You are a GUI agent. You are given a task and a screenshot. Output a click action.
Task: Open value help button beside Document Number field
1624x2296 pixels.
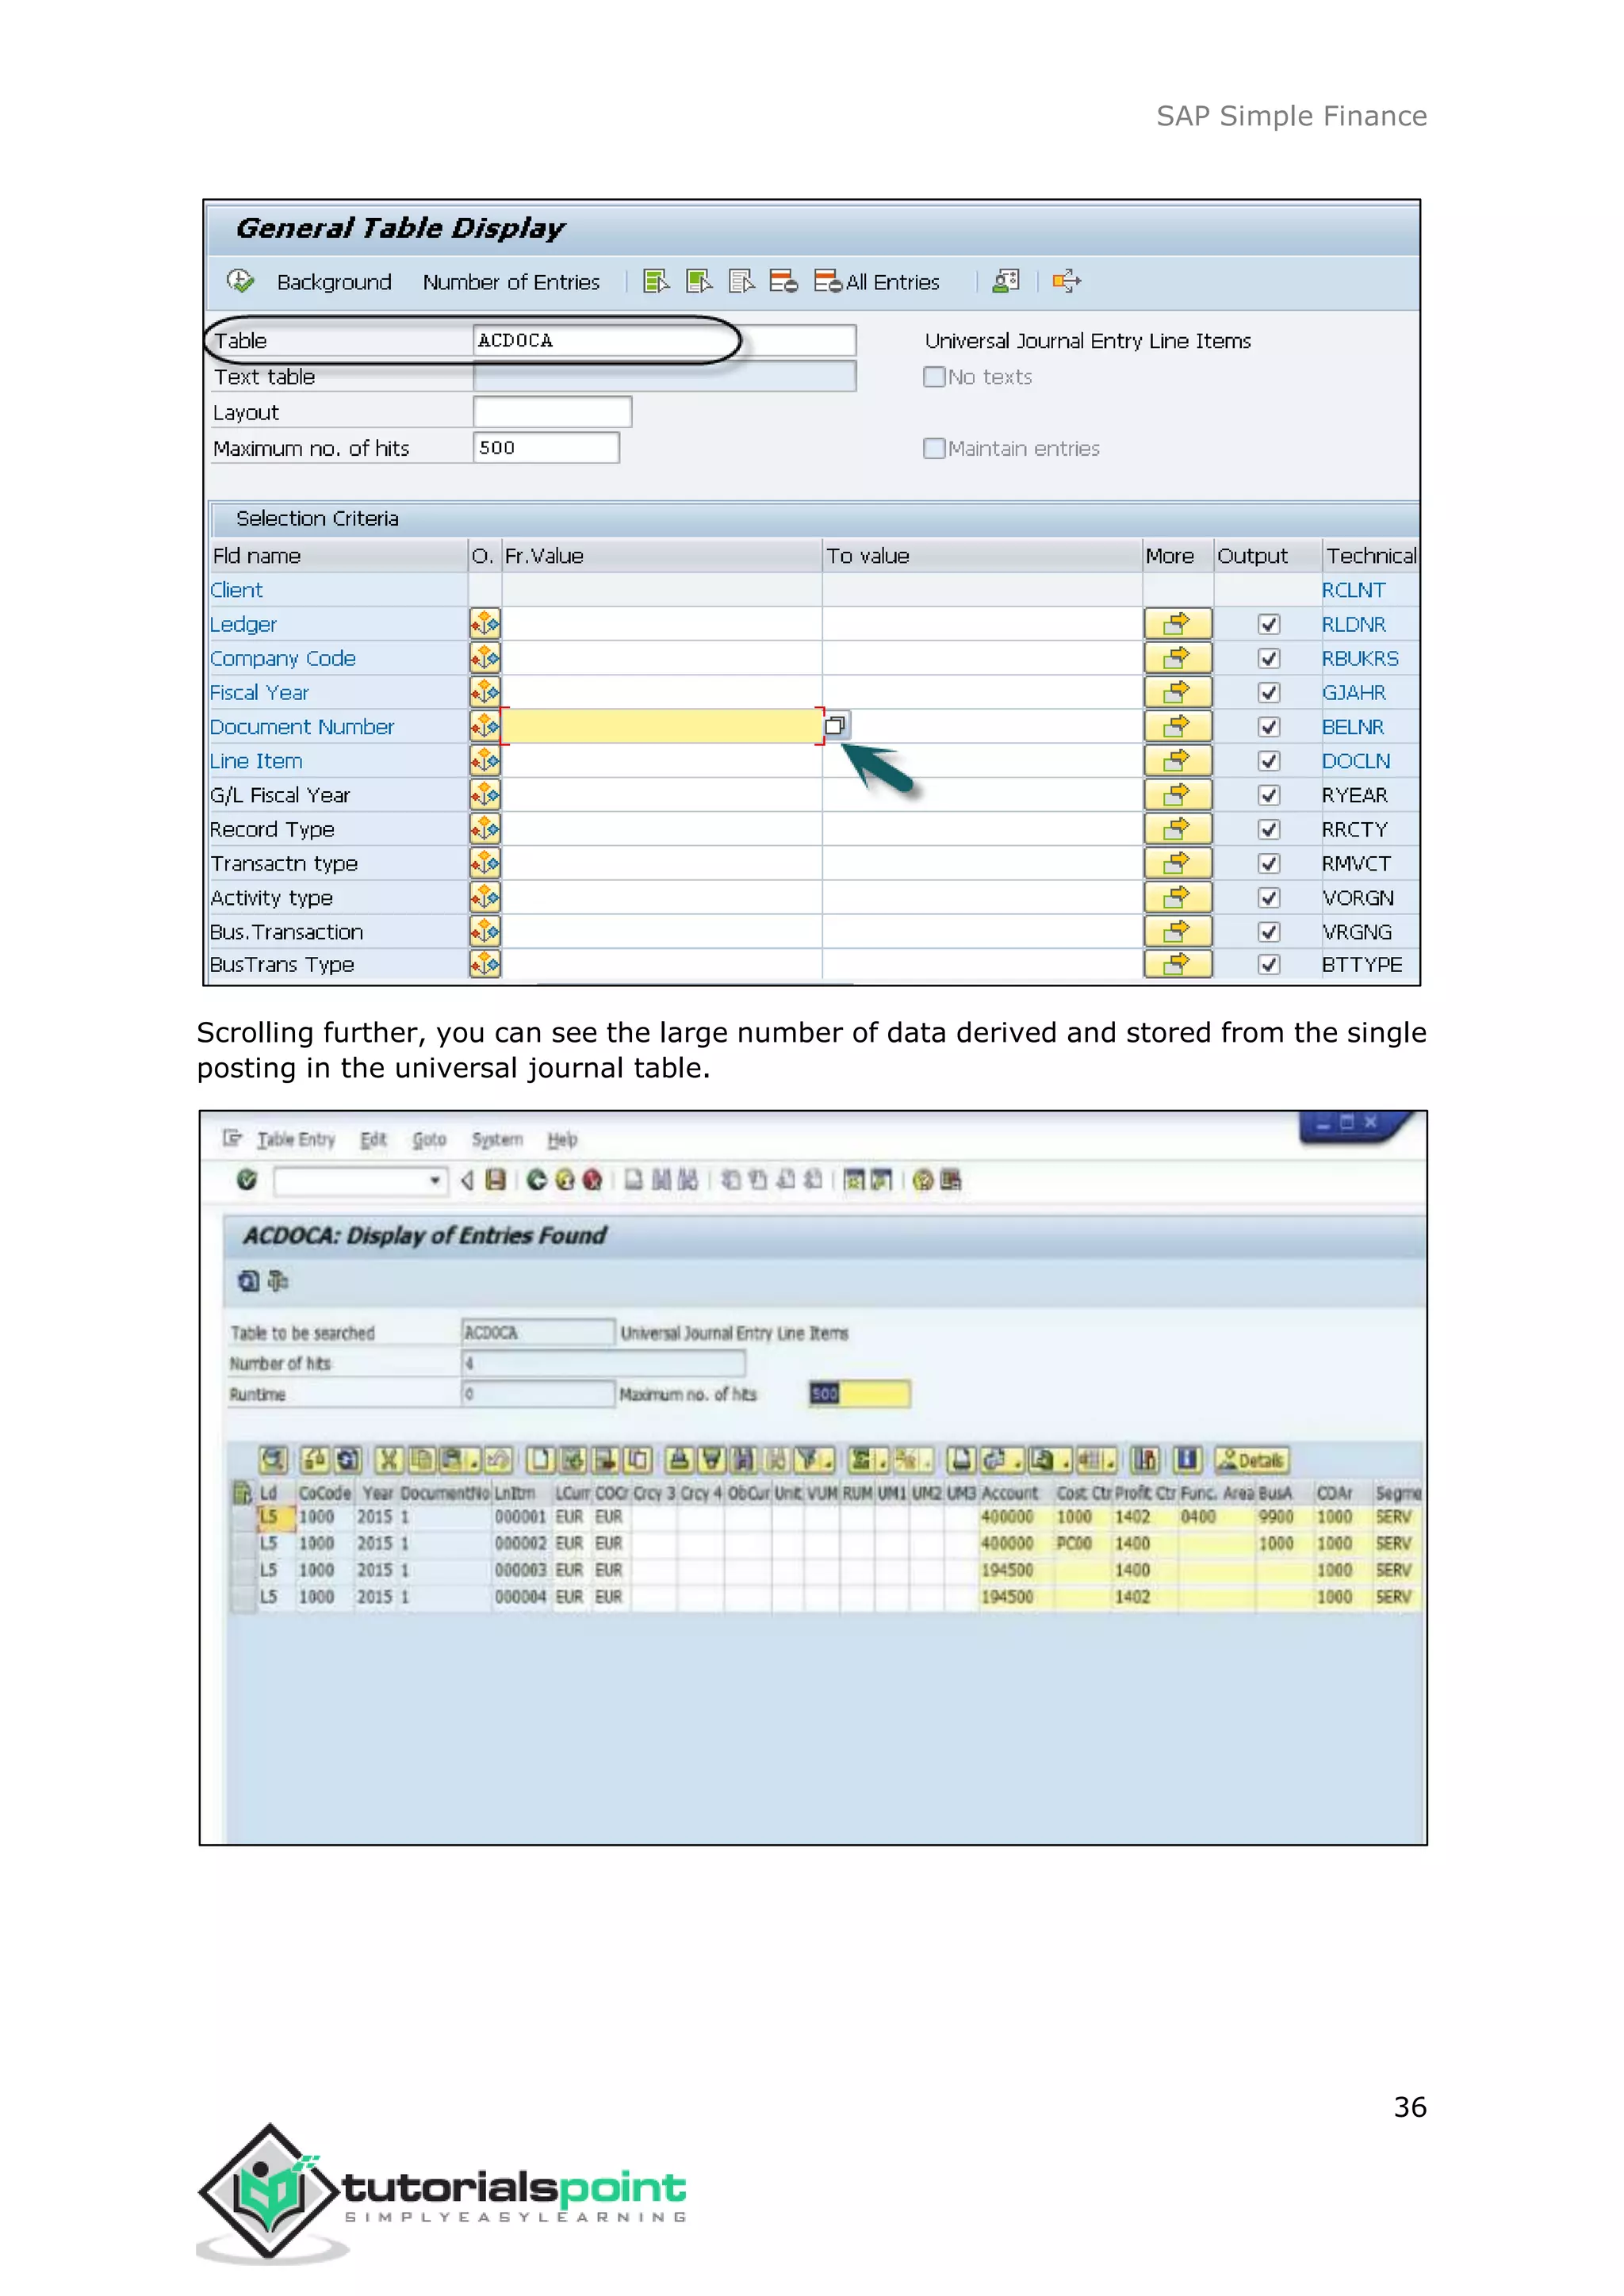pyautogui.click(x=835, y=725)
